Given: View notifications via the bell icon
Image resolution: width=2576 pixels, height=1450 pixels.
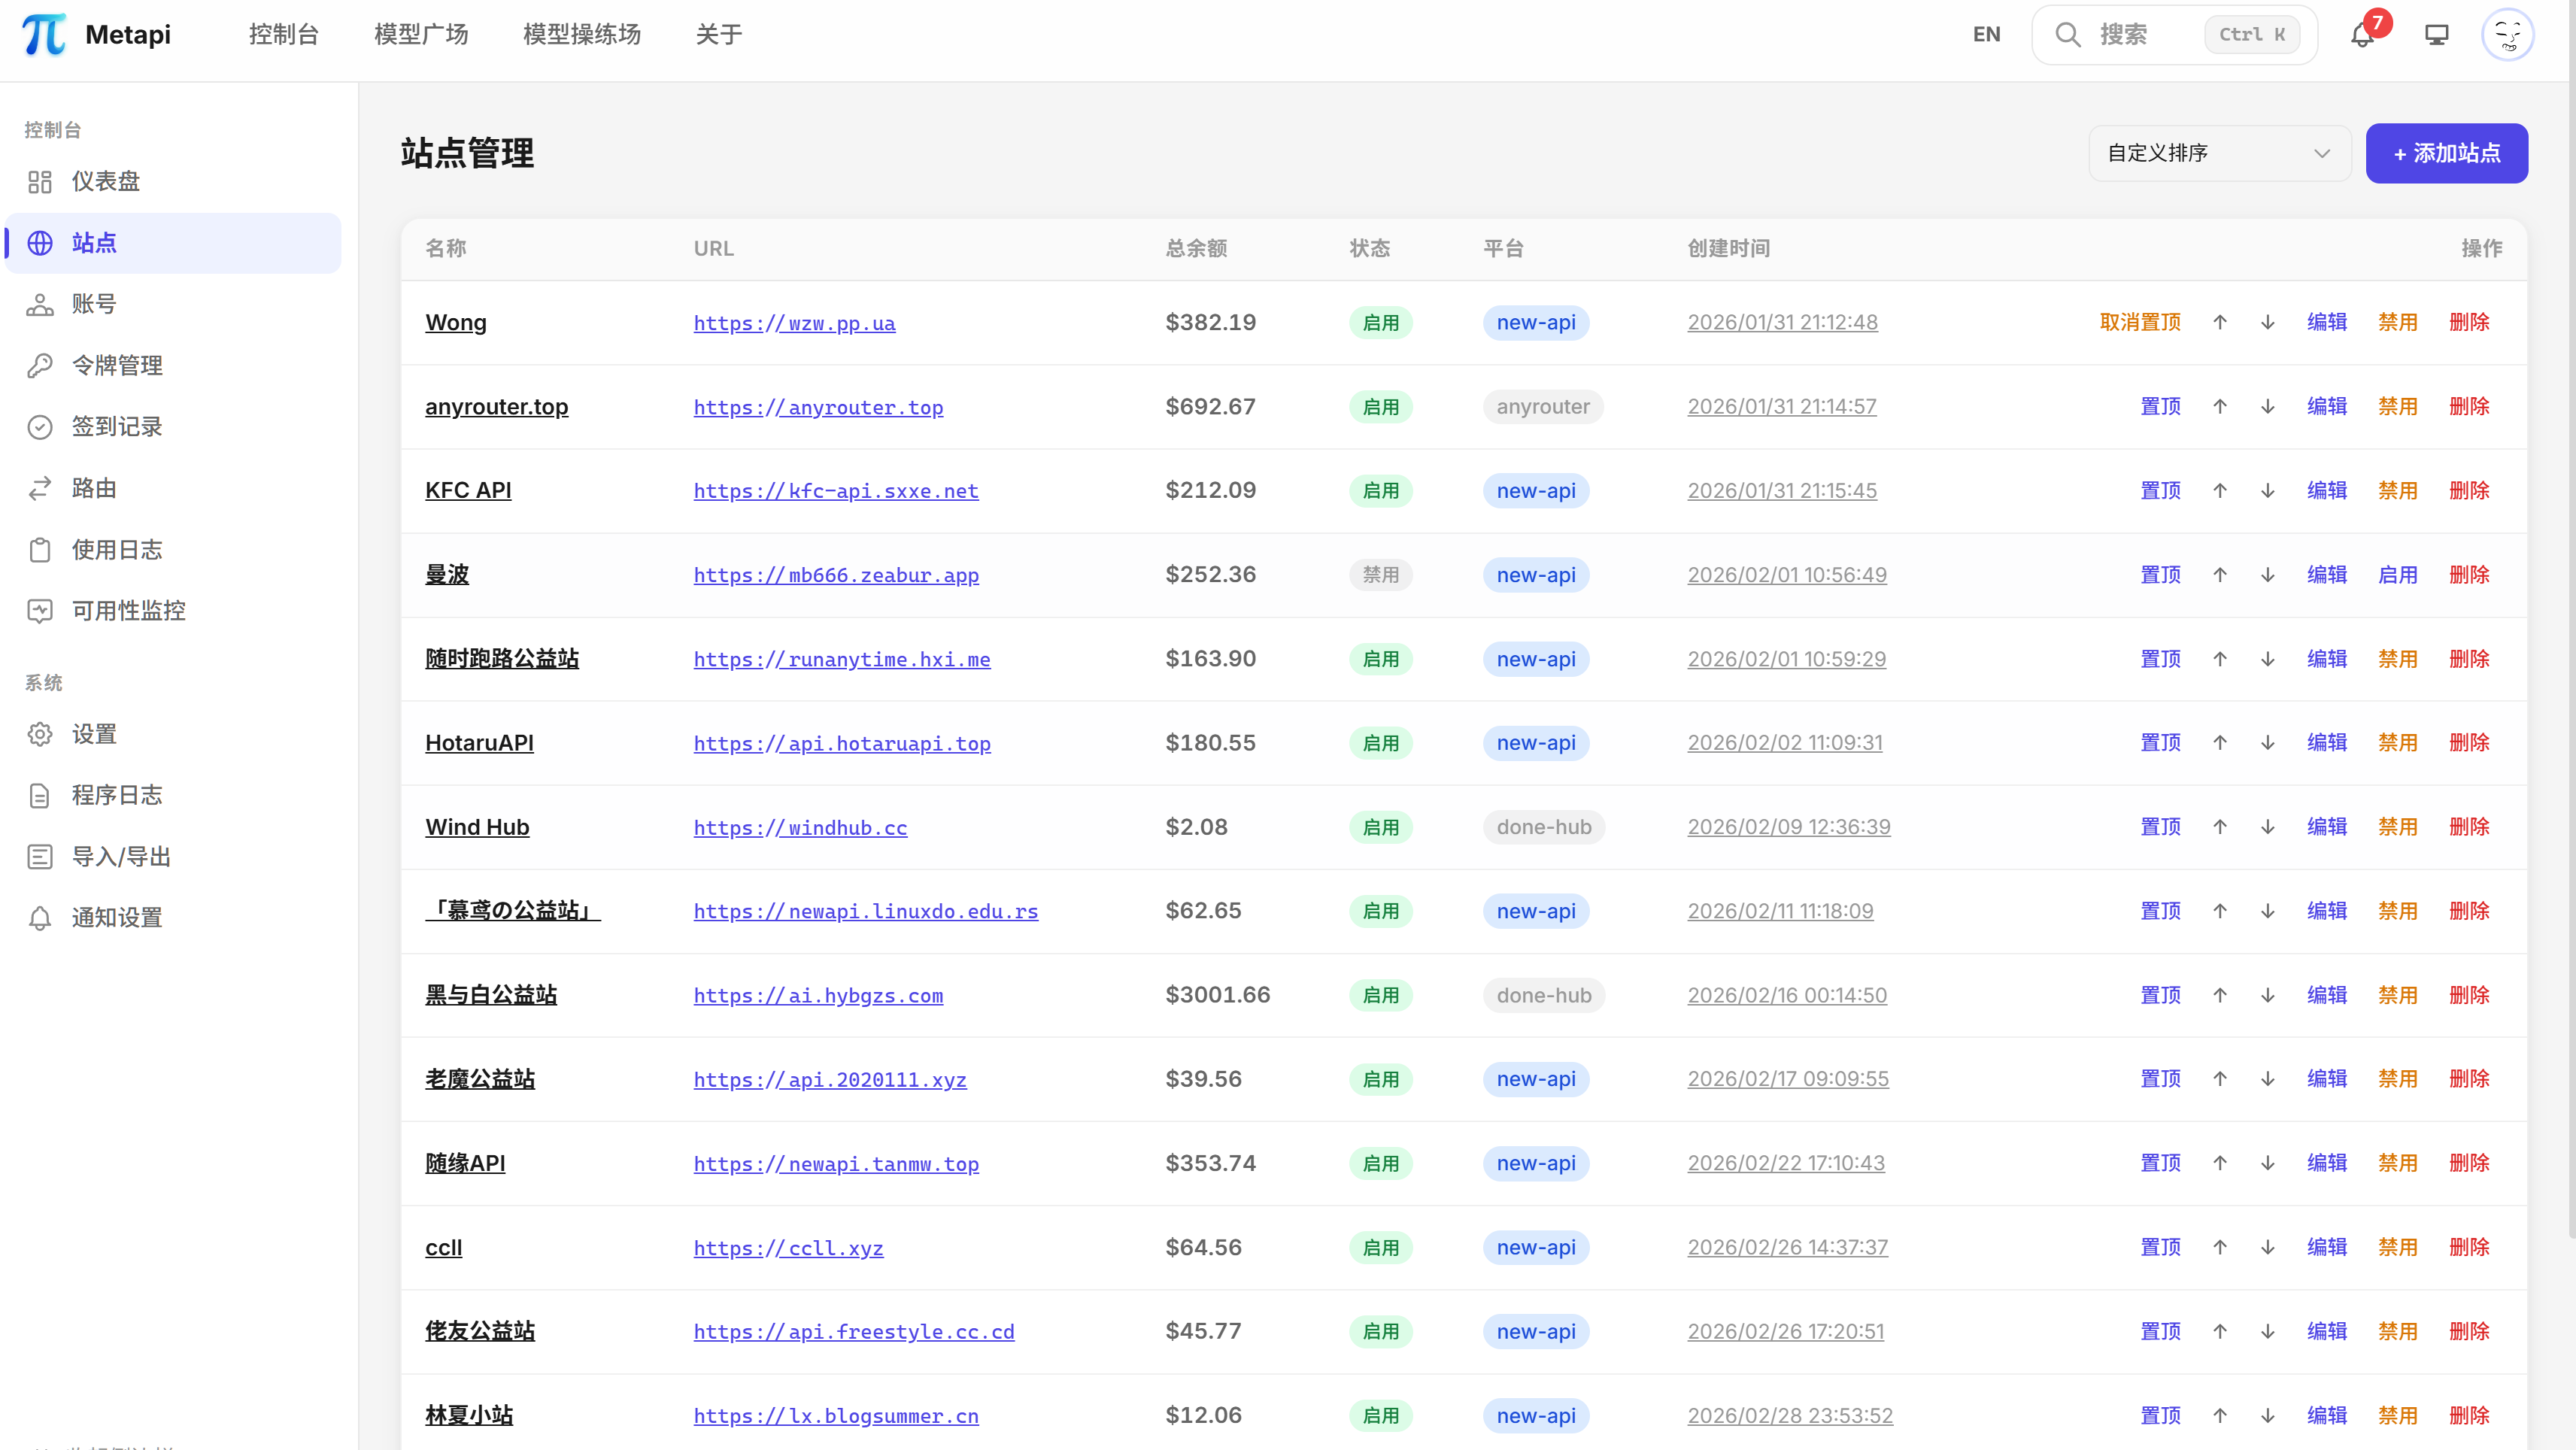Looking at the screenshot, I should tap(2362, 34).
